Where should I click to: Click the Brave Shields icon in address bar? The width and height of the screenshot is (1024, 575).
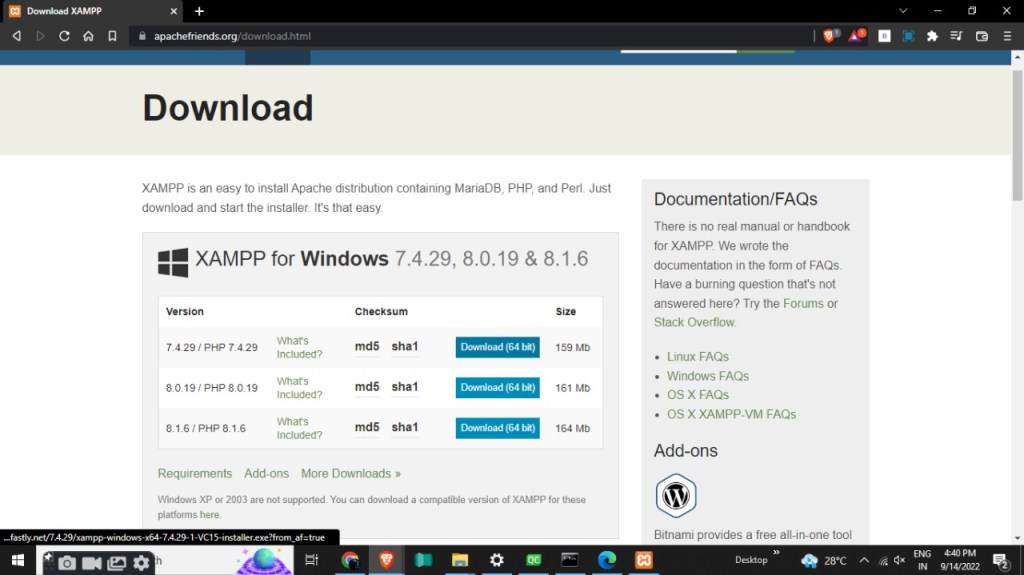tap(830, 36)
